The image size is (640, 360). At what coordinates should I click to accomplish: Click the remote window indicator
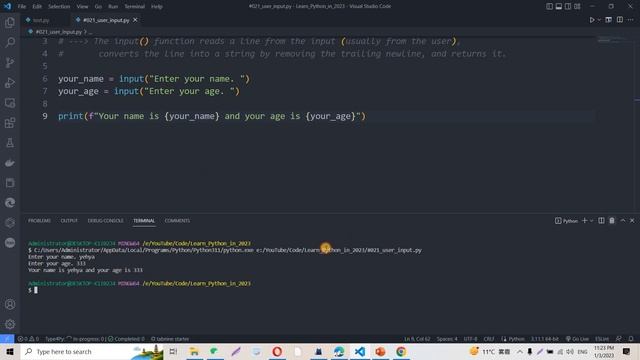[x=7, y=339]
